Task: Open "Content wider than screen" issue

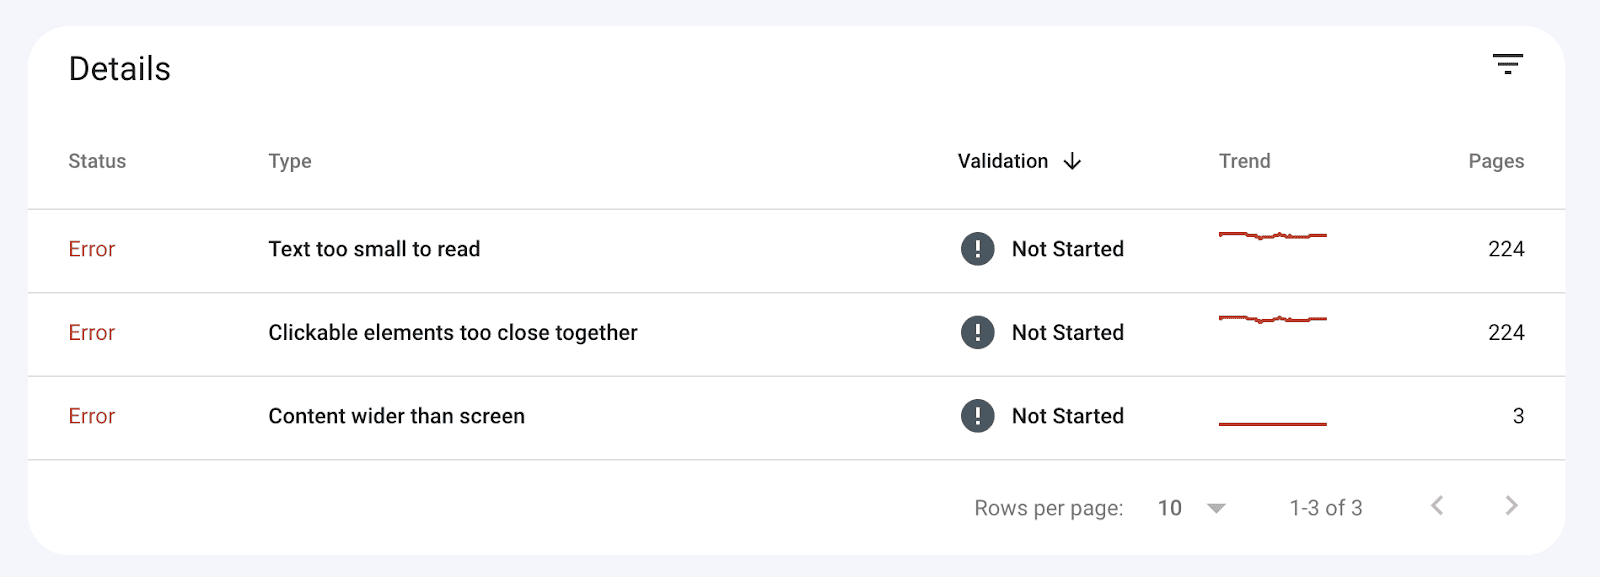Action: (396, 416)
